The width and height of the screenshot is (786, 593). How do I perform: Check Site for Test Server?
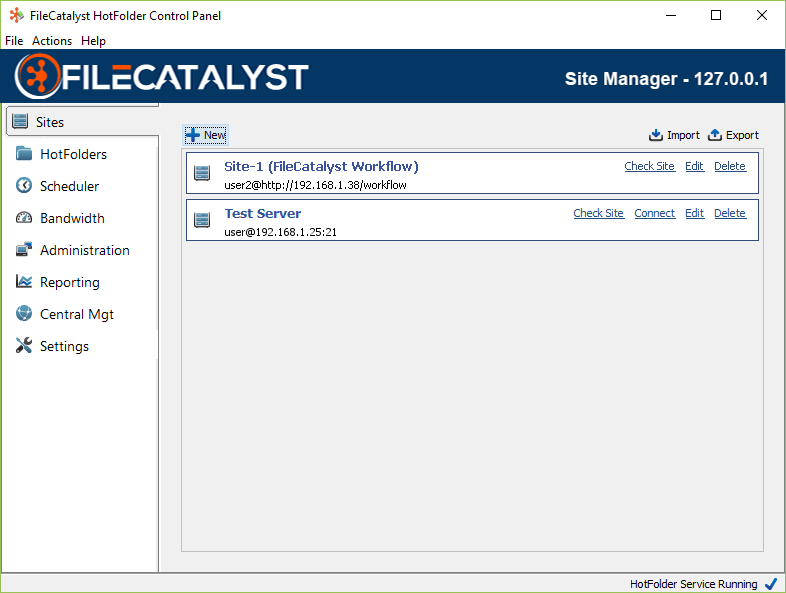599,213
